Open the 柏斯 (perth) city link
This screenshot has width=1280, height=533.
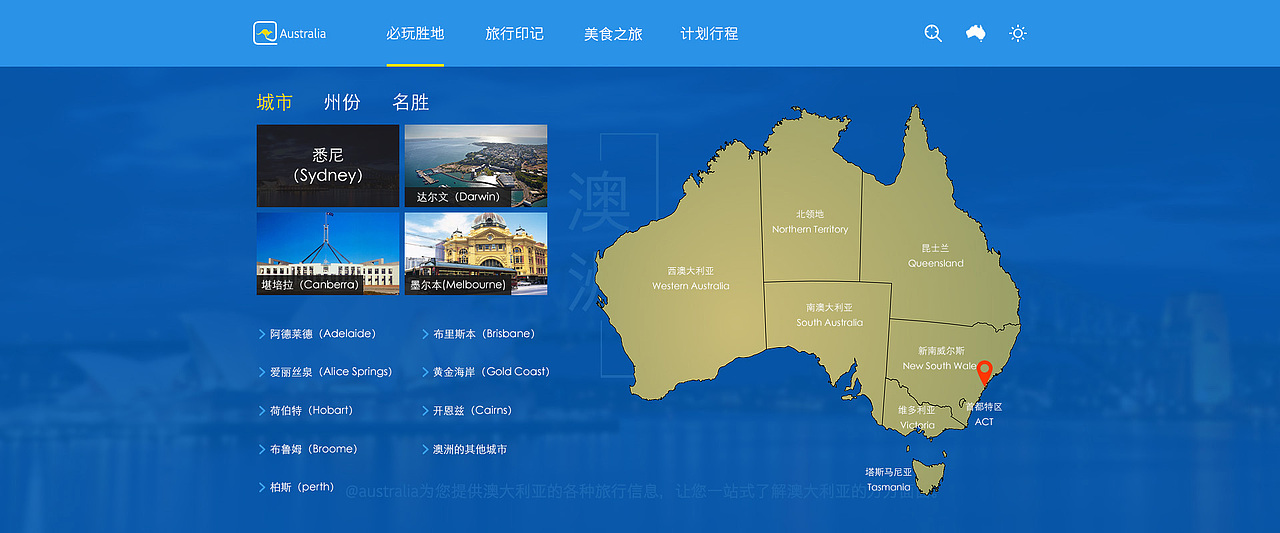tap(302, 488)
